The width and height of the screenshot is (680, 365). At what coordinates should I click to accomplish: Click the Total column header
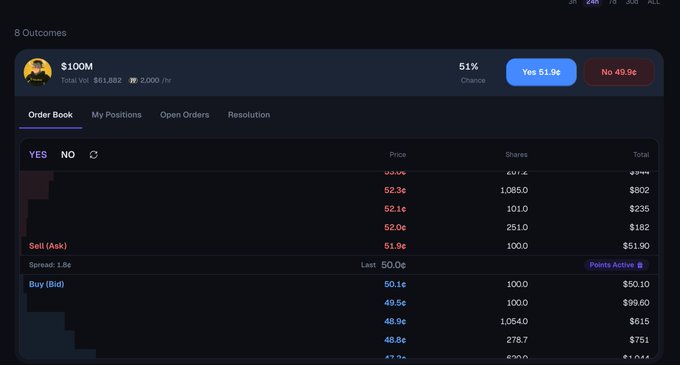pos(641,155)
